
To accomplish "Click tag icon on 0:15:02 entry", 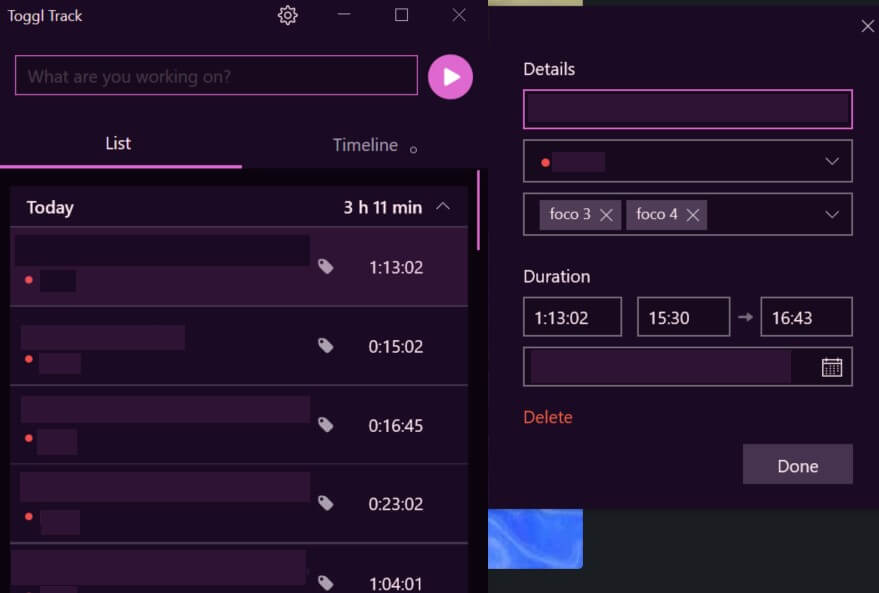I will tap(326, 346).
